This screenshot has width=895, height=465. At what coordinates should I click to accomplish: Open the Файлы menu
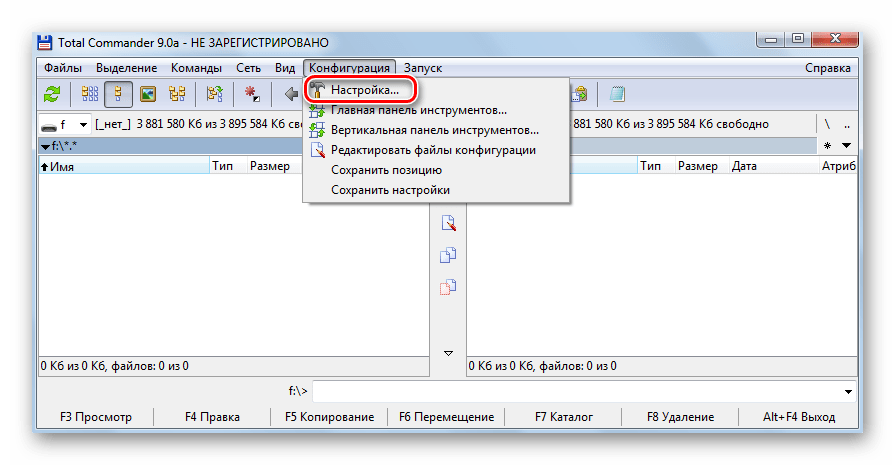tap(63, 68)
